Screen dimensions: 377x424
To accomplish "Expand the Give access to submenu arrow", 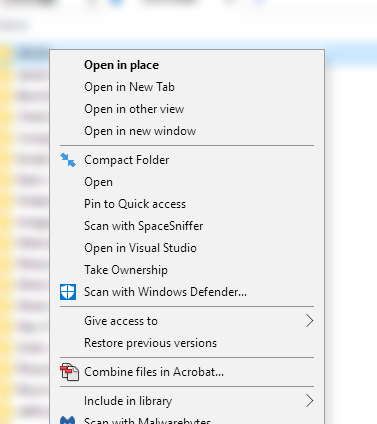I will tap(310, 321).
